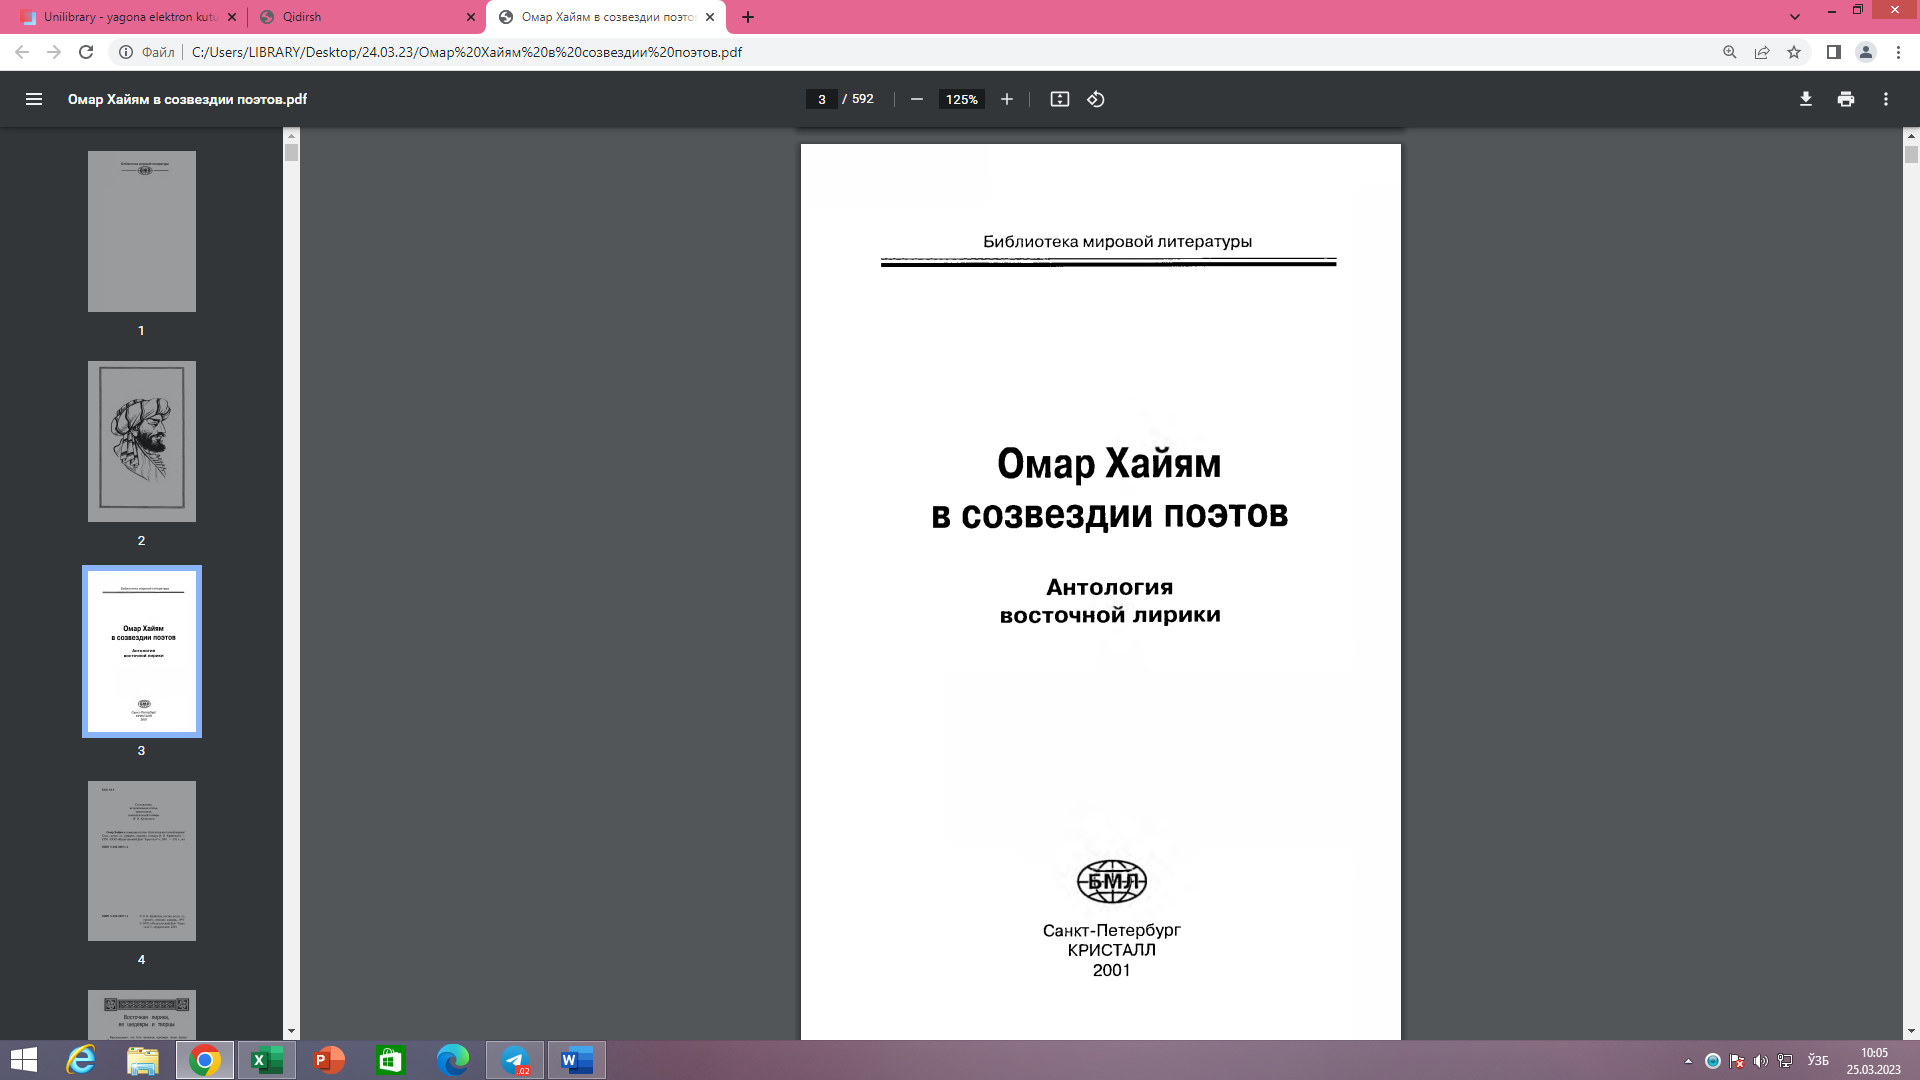Viewport: 1920px width, 1080px height.
Task: Click the Fit to page icon
Action: 1060,99
